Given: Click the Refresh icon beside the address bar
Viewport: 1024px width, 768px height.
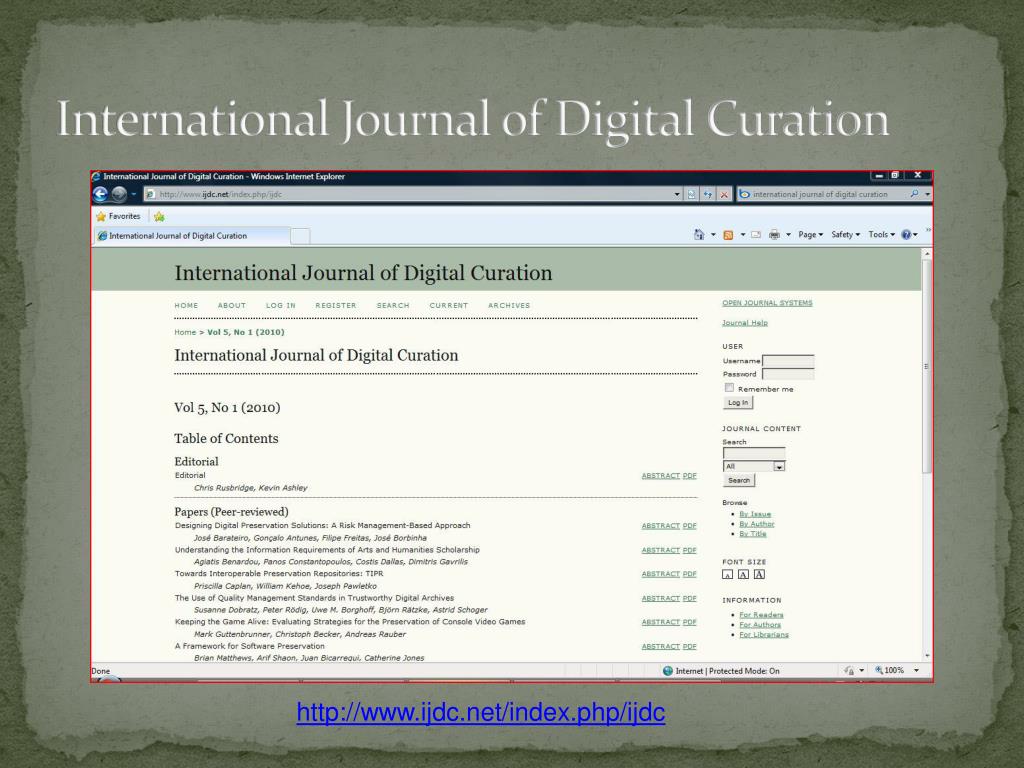Looking at the screenshot, I should (x=708, y=194).
